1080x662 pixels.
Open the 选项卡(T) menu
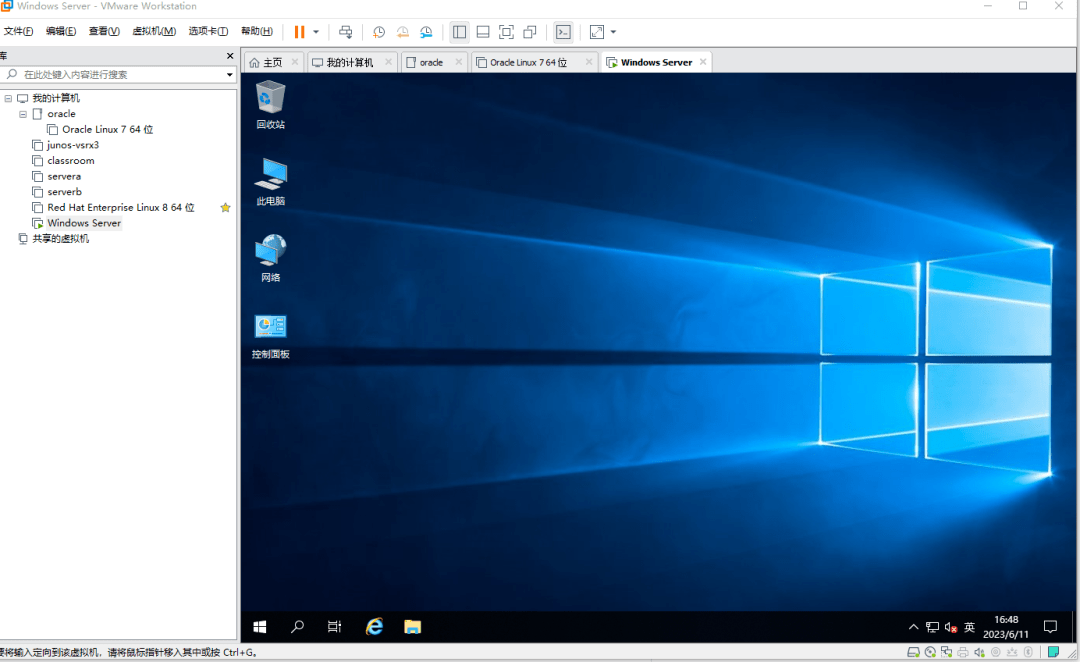pyautogui.click(x=208, y=31)
